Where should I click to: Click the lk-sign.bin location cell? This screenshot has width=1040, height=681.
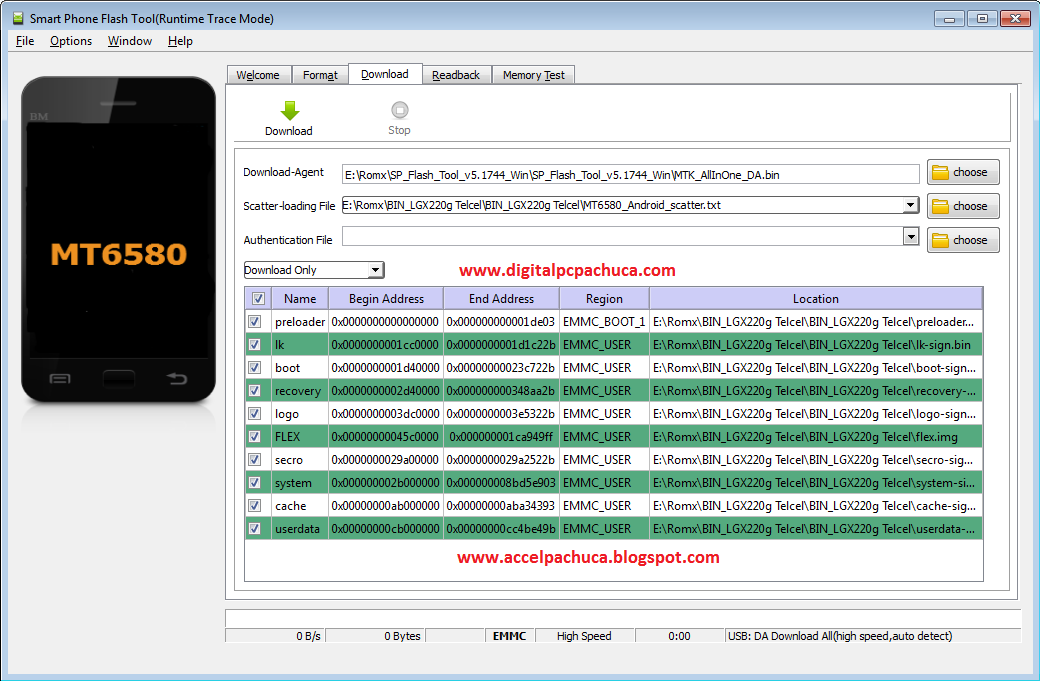tap(816, 345)
